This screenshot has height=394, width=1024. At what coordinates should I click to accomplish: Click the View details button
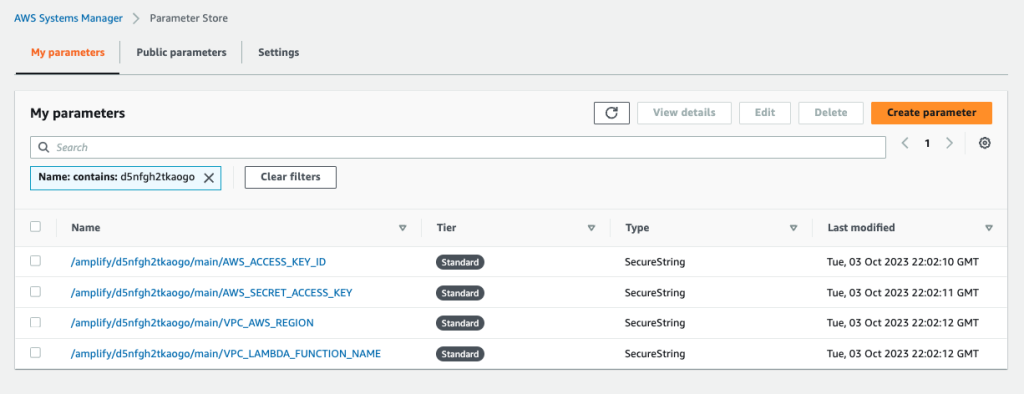684,112
